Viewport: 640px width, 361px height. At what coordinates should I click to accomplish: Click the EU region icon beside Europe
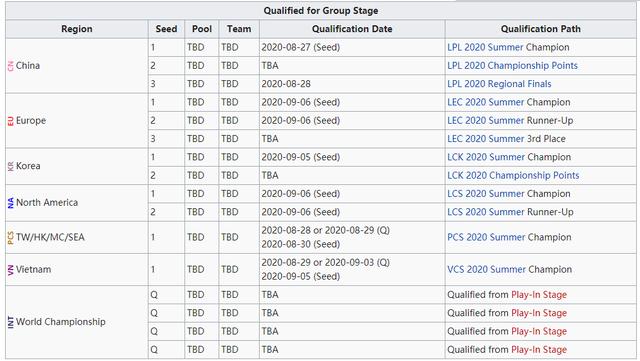coord(11,121)
